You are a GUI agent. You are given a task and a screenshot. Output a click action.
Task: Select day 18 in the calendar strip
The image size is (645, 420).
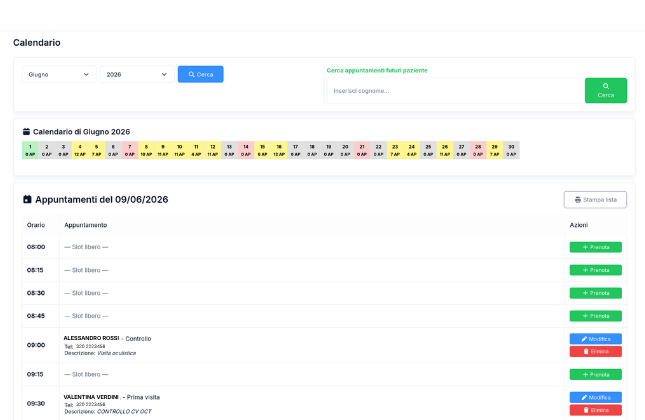(312, 150)
